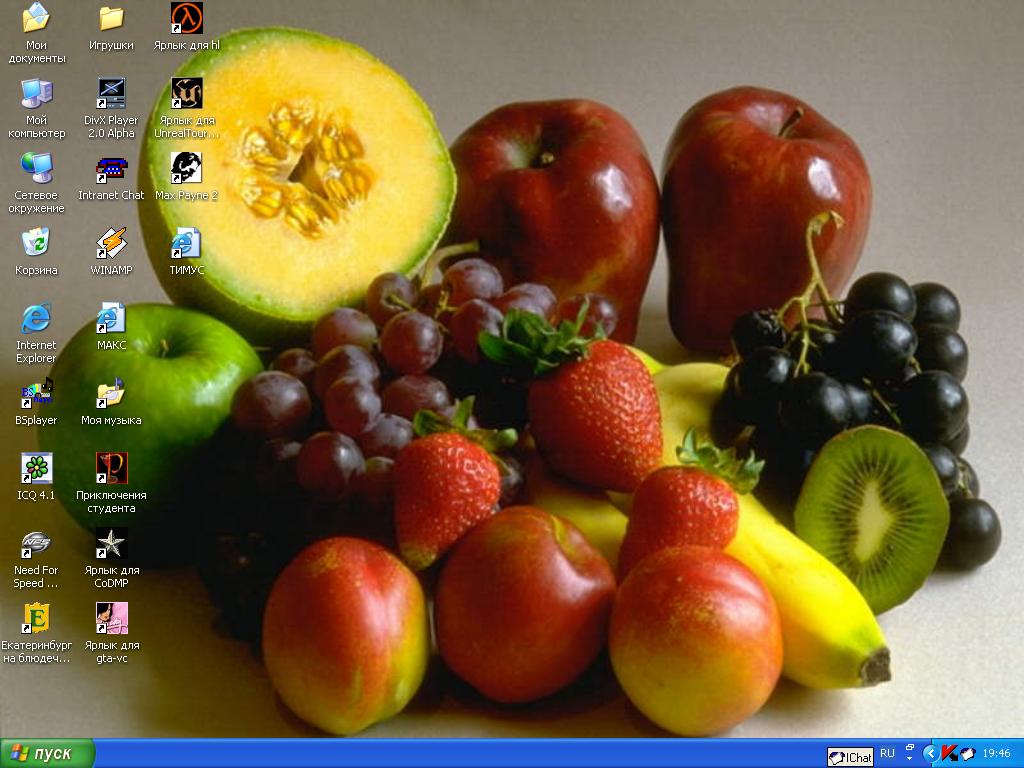
Task: Launch Need For Speed shortcut
Action: point(36,543)
